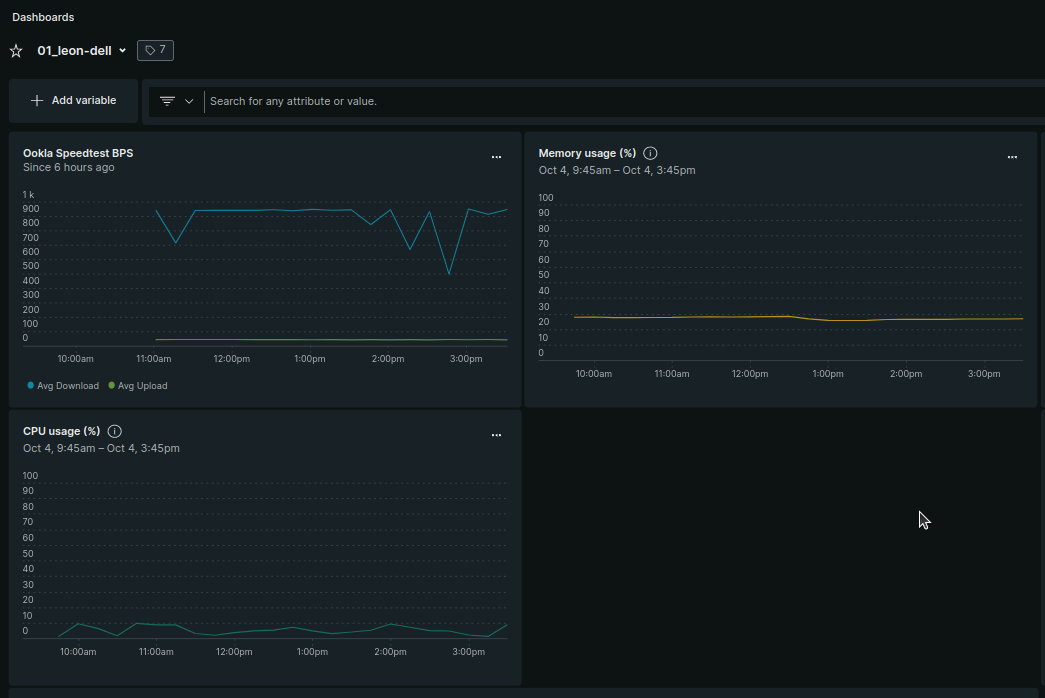The height and width of the screenshot is (698, 1045).
Task: Toggle the favorite star for 01_leon-dell
Action: tap(15, 50)
